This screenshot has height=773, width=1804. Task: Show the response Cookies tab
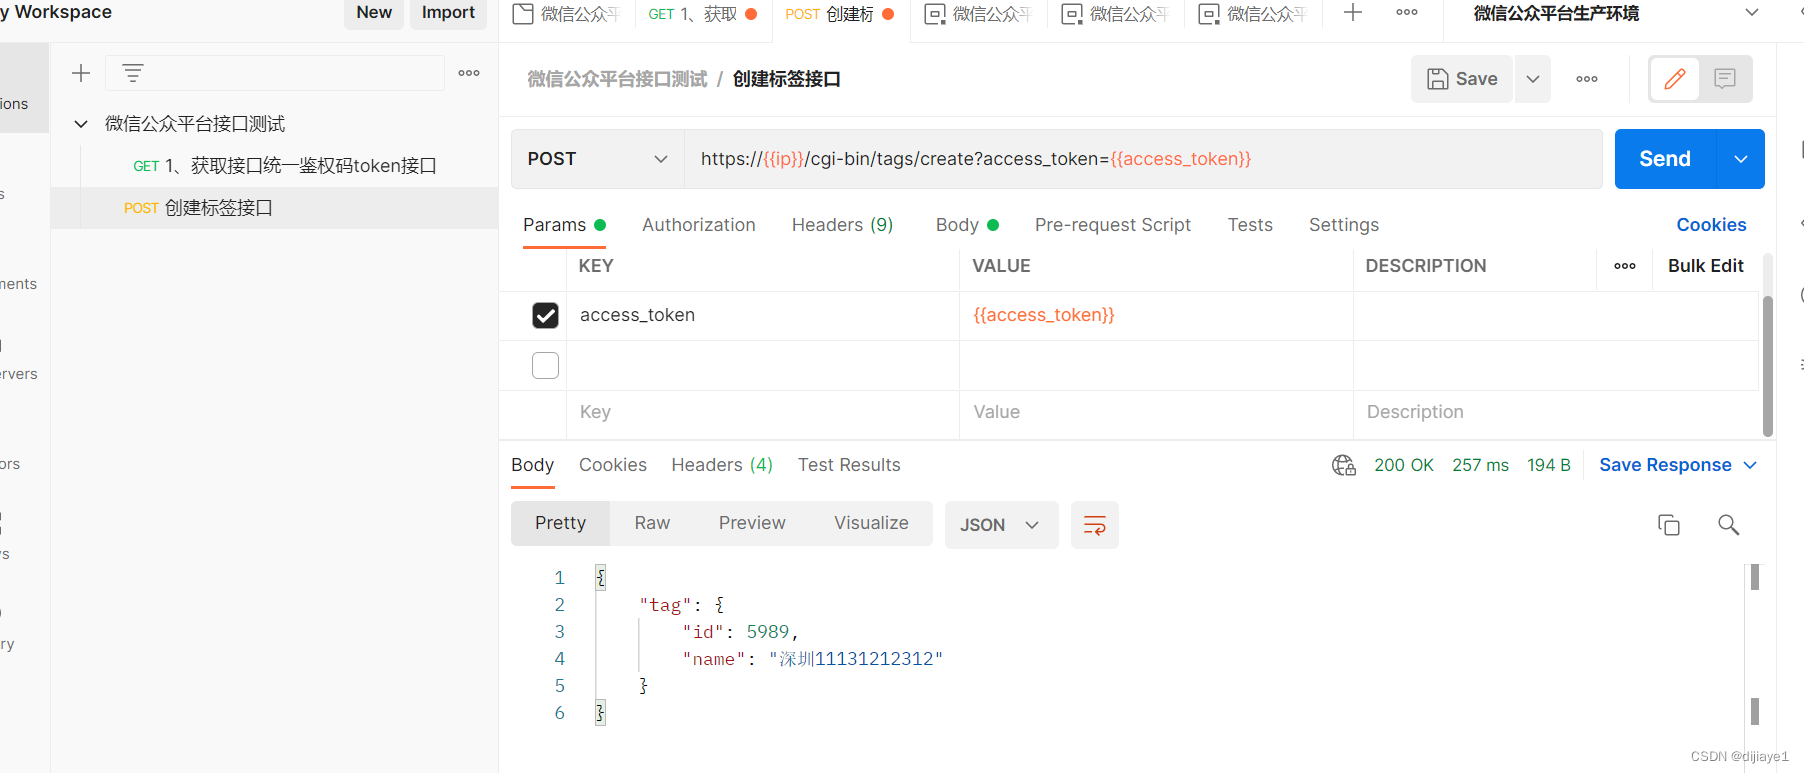613,465
